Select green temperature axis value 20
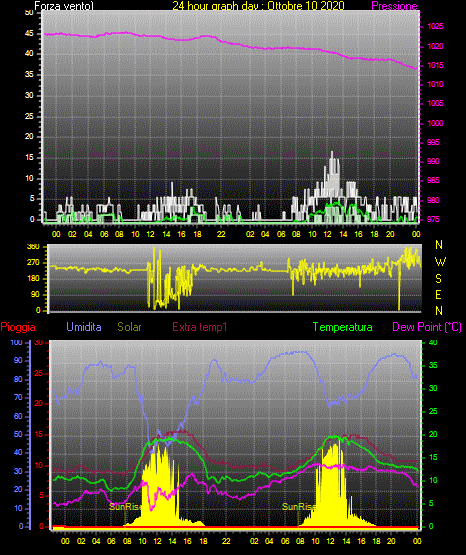Screen dimensions: 466x555 click(433, 434)
